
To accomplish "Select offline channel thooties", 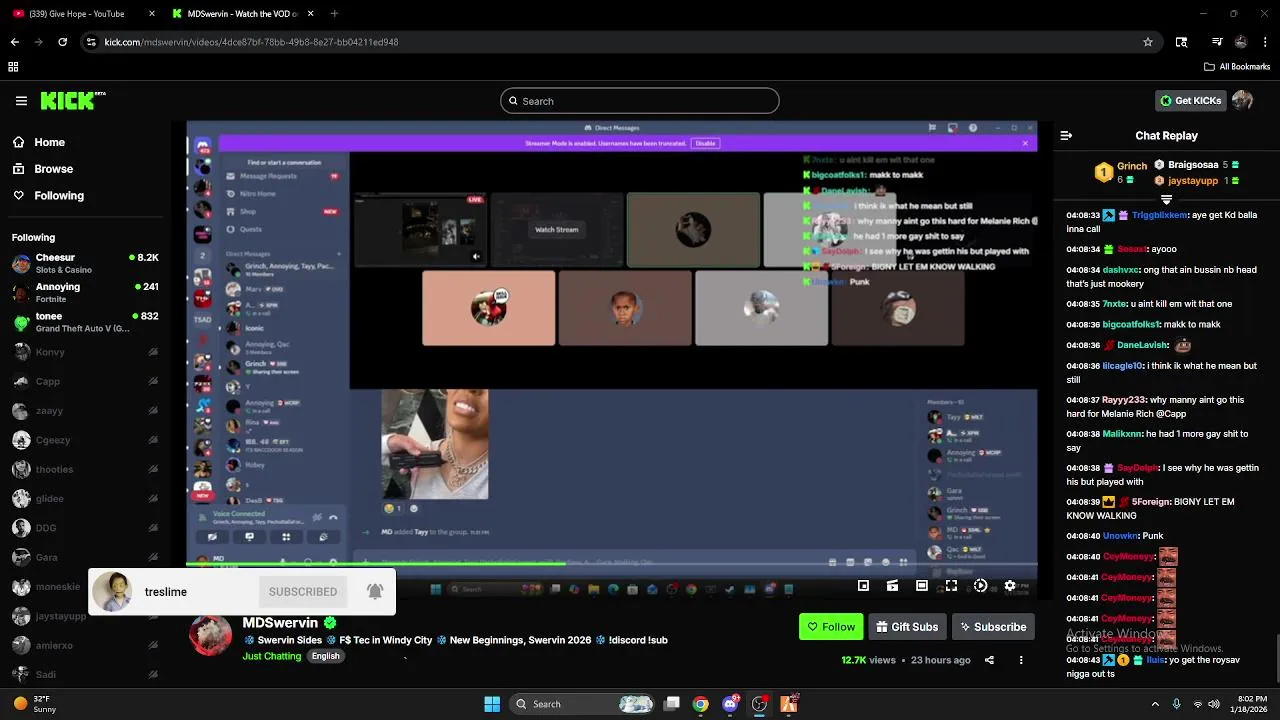I will 85,469.
